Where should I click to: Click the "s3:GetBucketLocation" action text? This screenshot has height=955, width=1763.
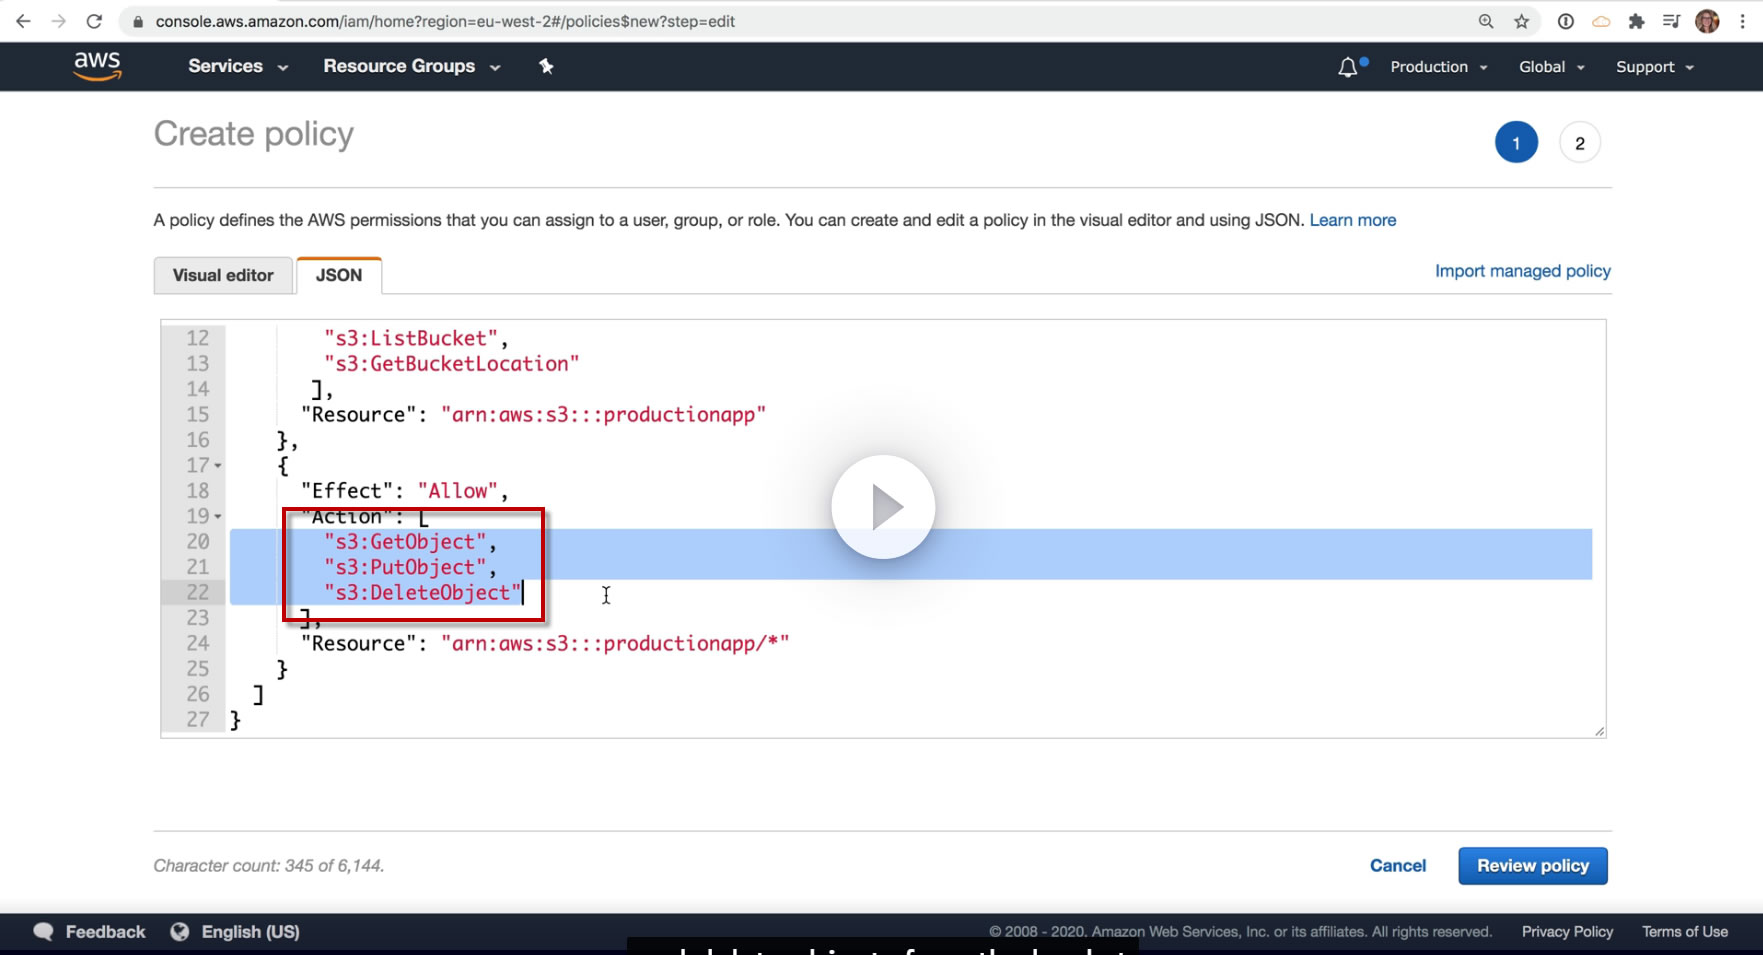[452, 364]
